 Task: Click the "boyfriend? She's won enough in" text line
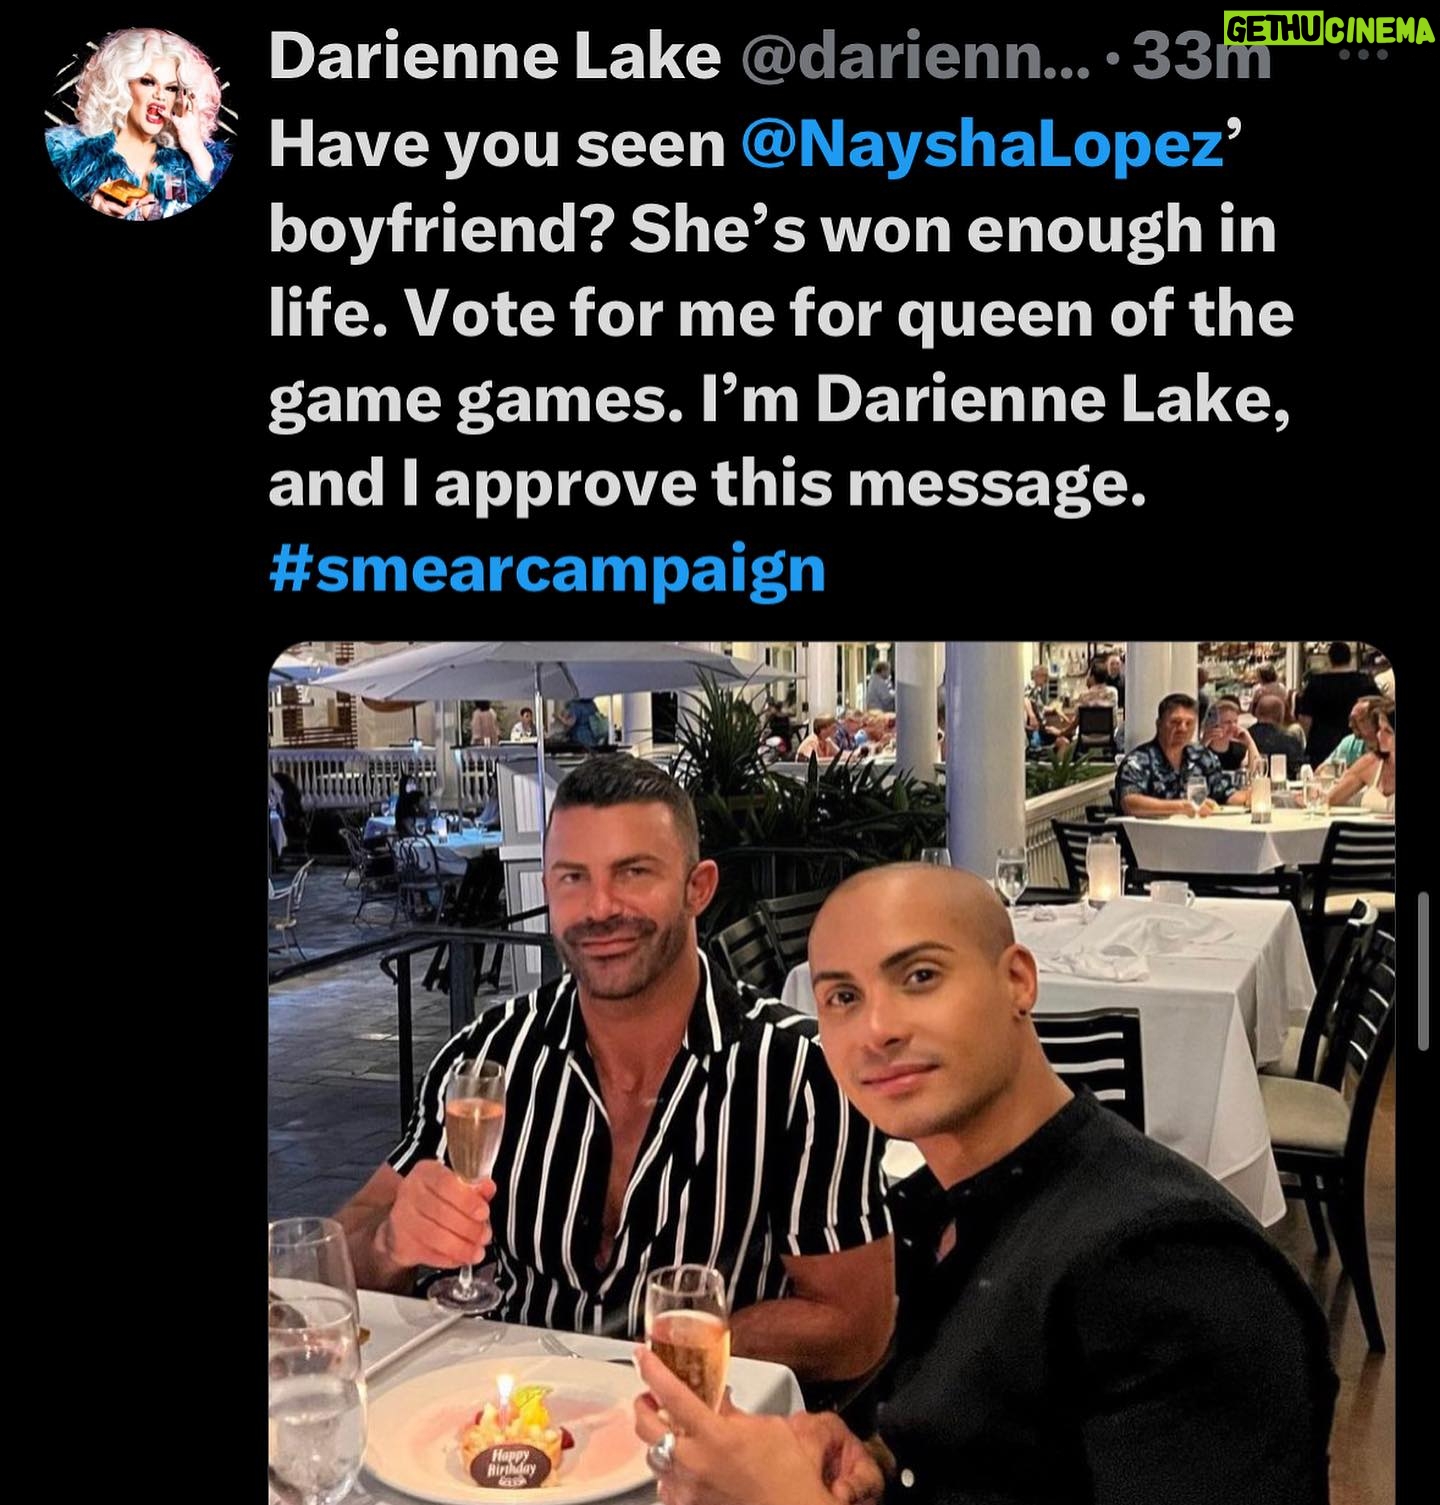[773, 231]
